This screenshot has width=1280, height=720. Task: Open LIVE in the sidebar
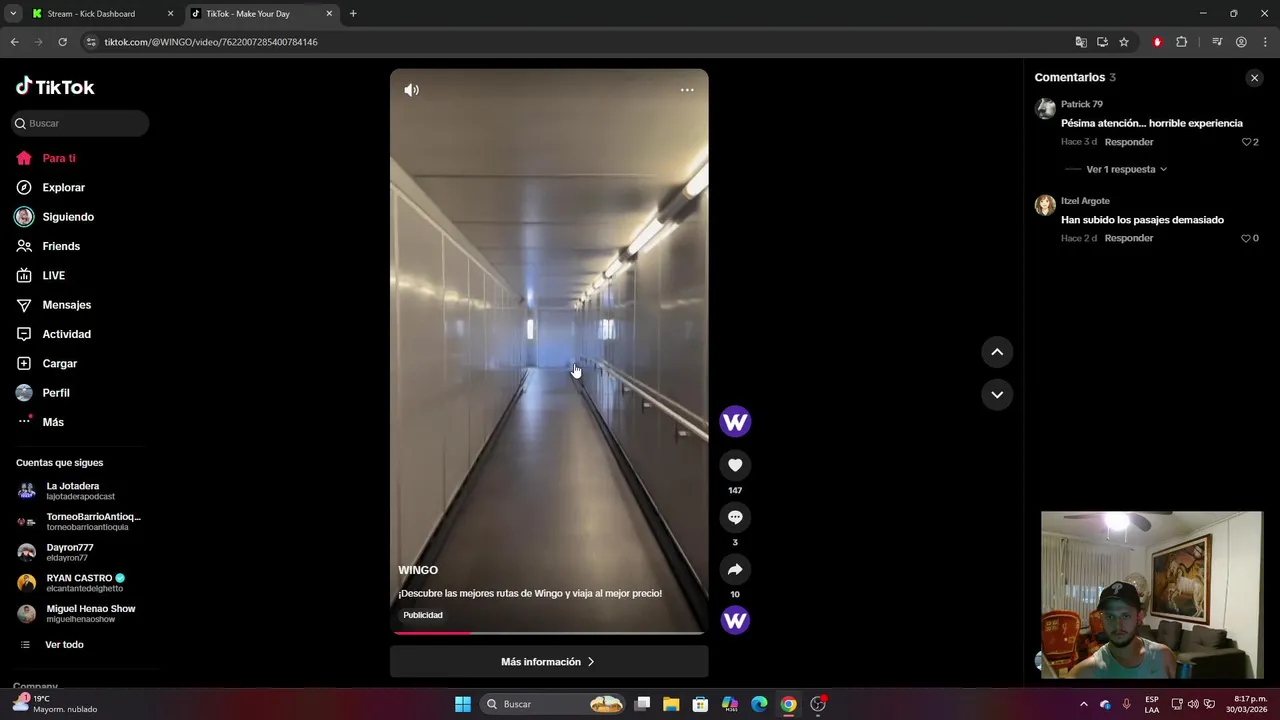click(53, 275)
